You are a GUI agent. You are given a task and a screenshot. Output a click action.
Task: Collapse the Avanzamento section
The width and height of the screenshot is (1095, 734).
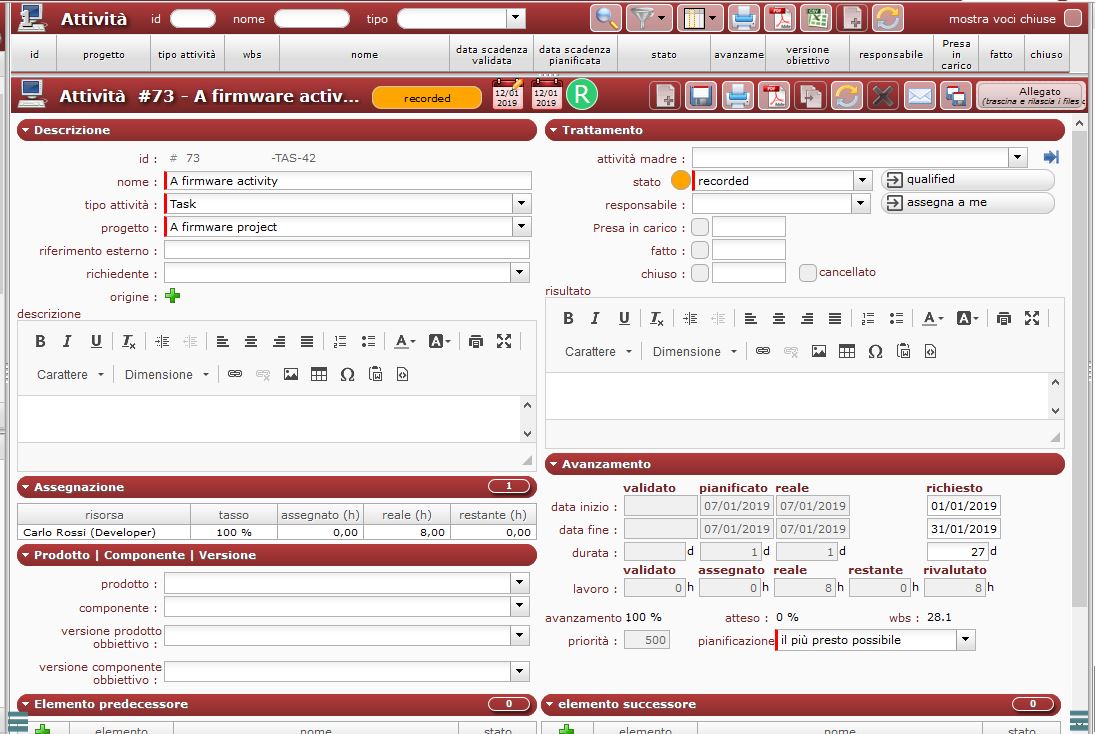click(553, 464)
